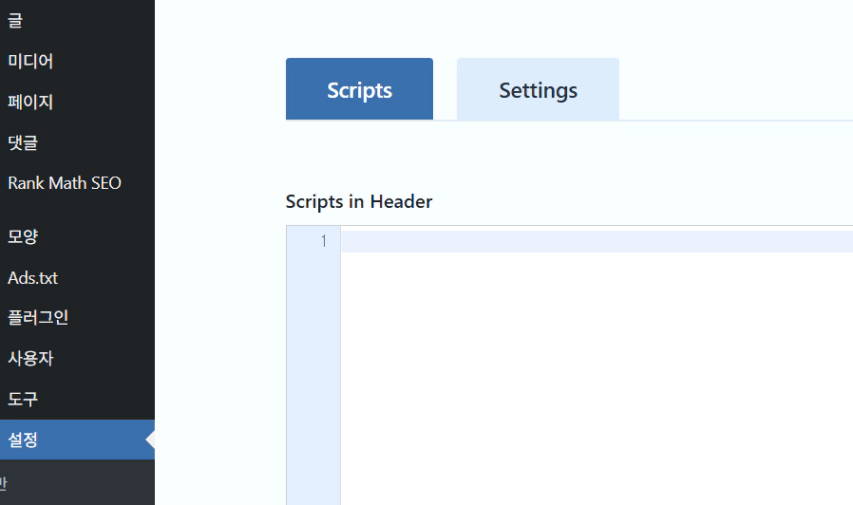This screenshot has height=505, width=853.
Task: Open the 글 (Posts) menu
Action: 16,20
